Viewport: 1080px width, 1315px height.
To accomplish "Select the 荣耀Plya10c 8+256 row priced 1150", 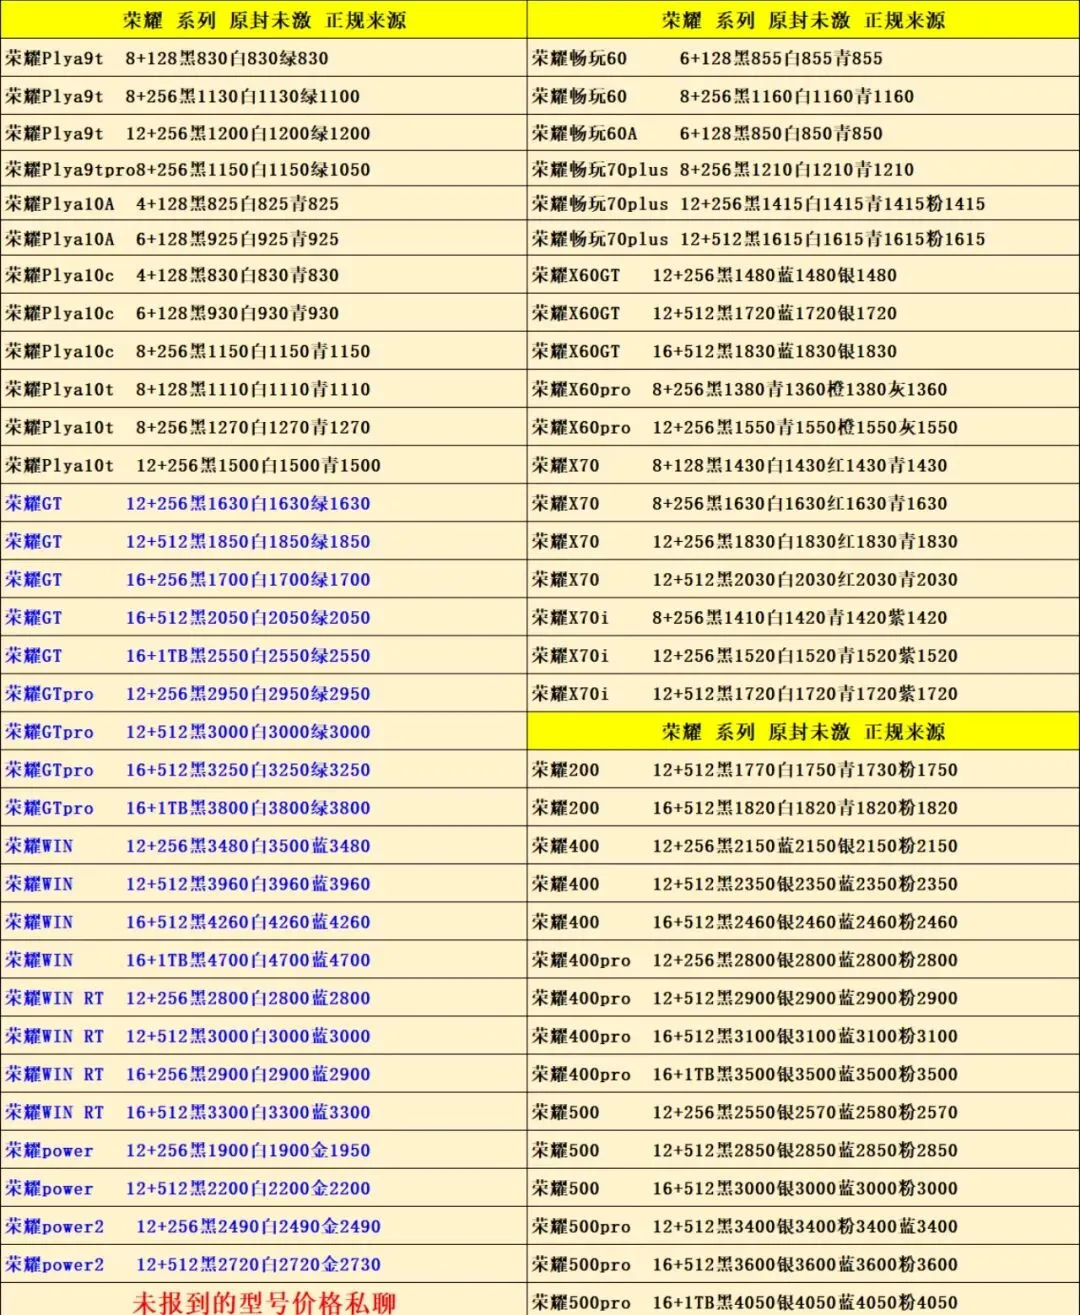I will pyautogui.click(x=264, y=351).
